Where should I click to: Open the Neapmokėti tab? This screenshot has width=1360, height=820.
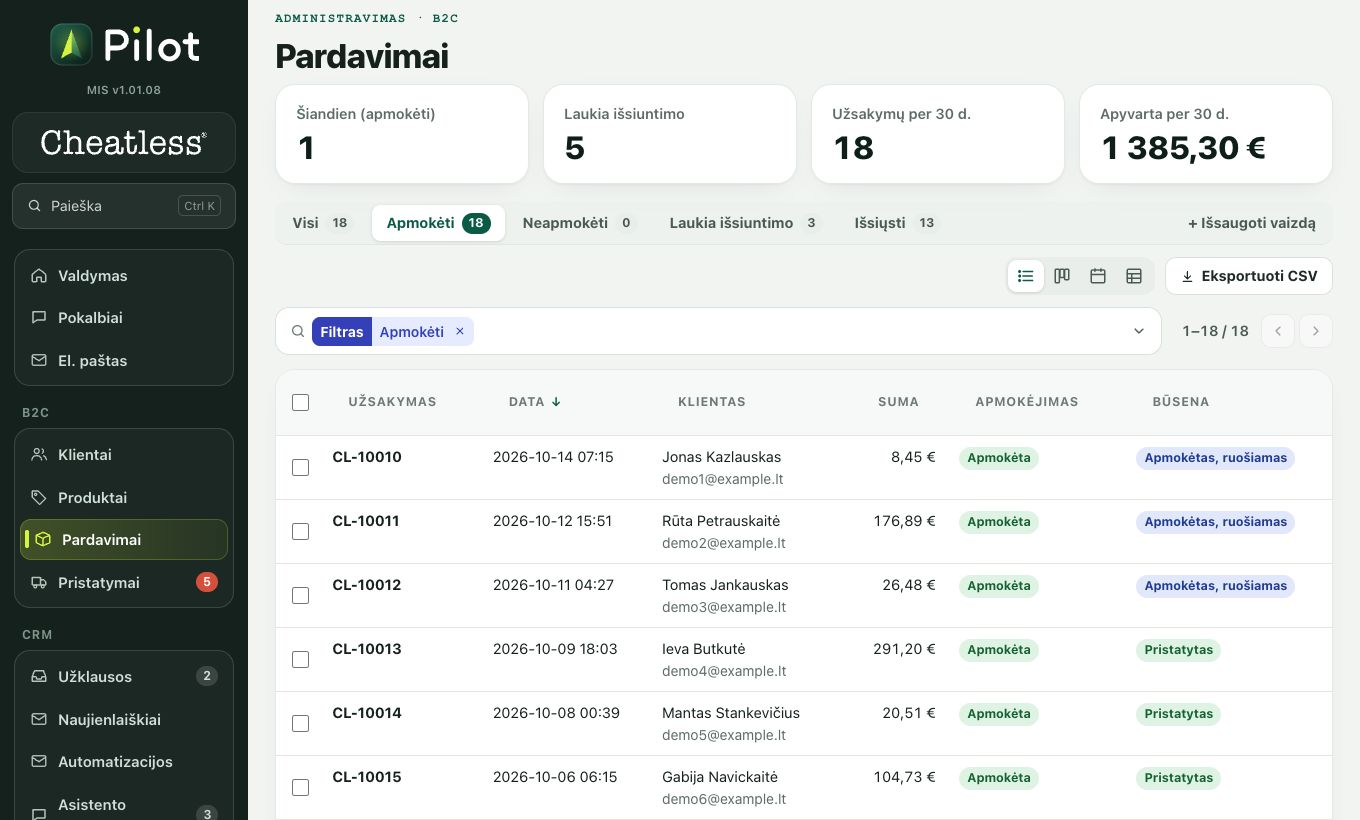click(578, 223)
